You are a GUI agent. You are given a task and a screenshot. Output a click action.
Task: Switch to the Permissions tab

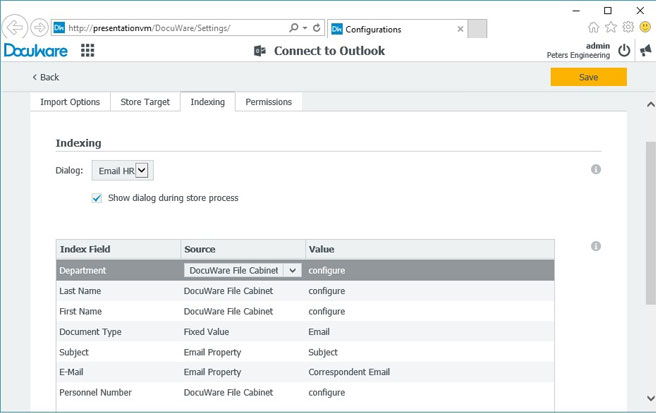tap(269, 102)
